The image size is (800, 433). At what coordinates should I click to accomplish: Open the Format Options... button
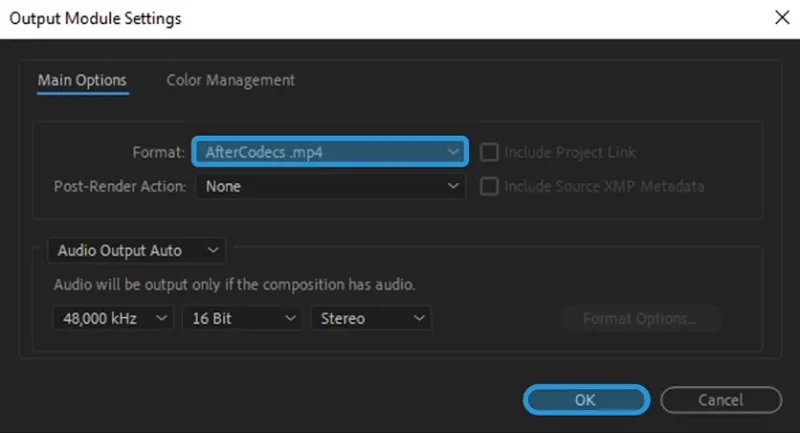click(640, 319)
